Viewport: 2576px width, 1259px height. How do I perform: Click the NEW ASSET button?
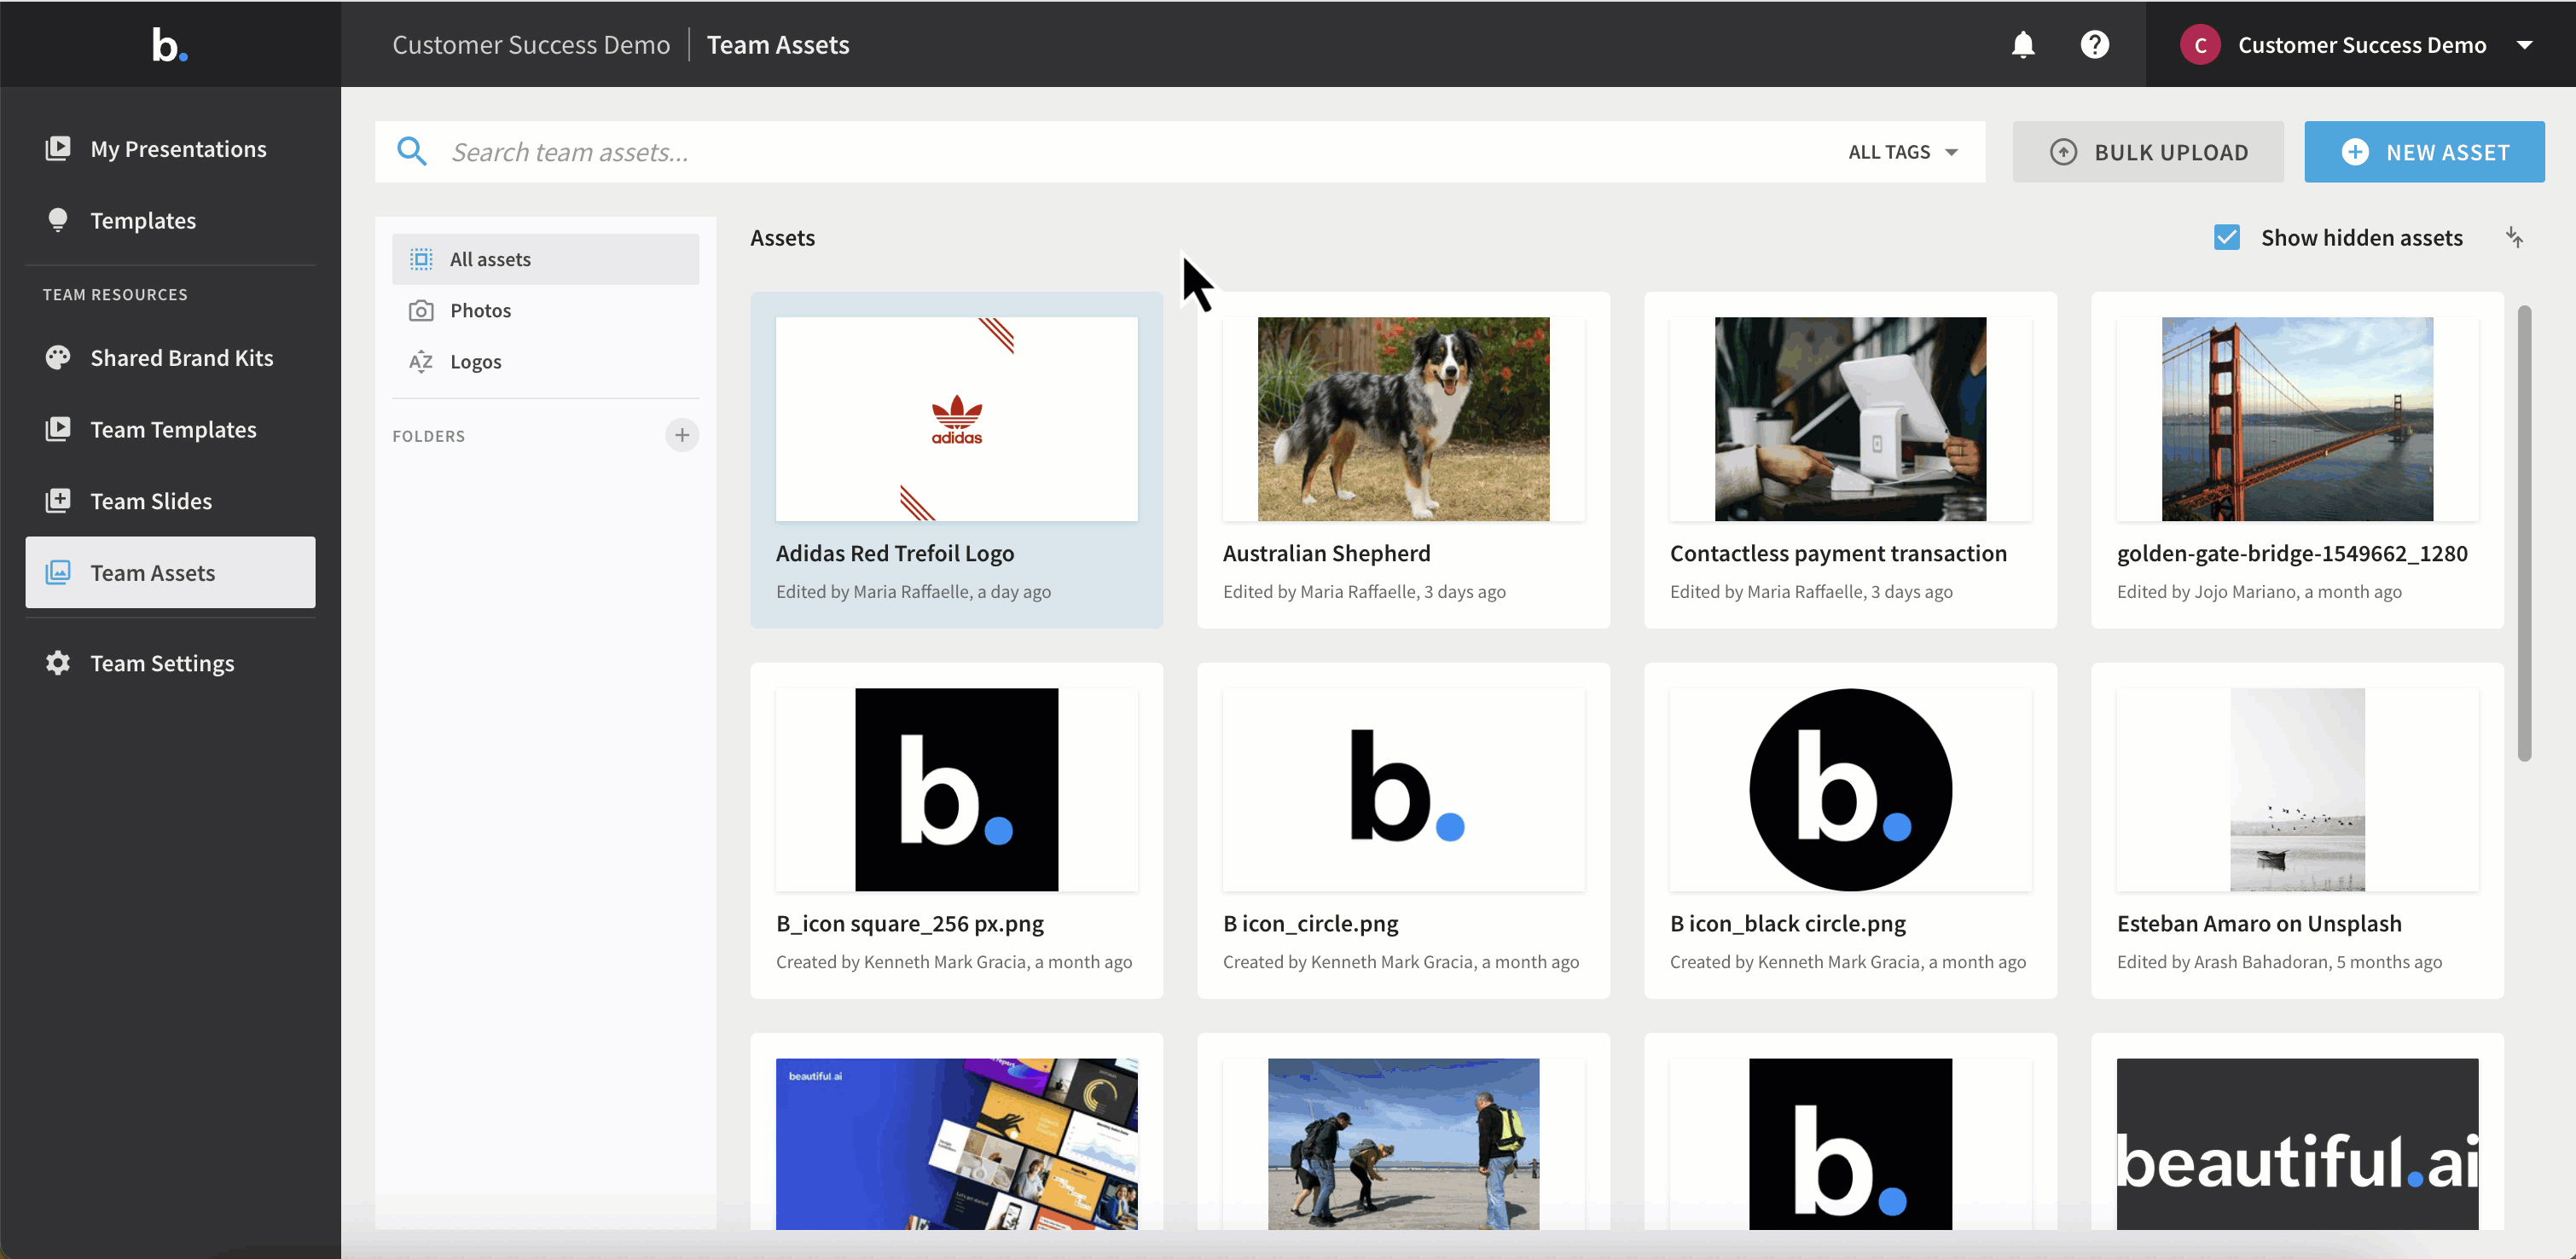pyautogui.click(x=2424, y=152)
